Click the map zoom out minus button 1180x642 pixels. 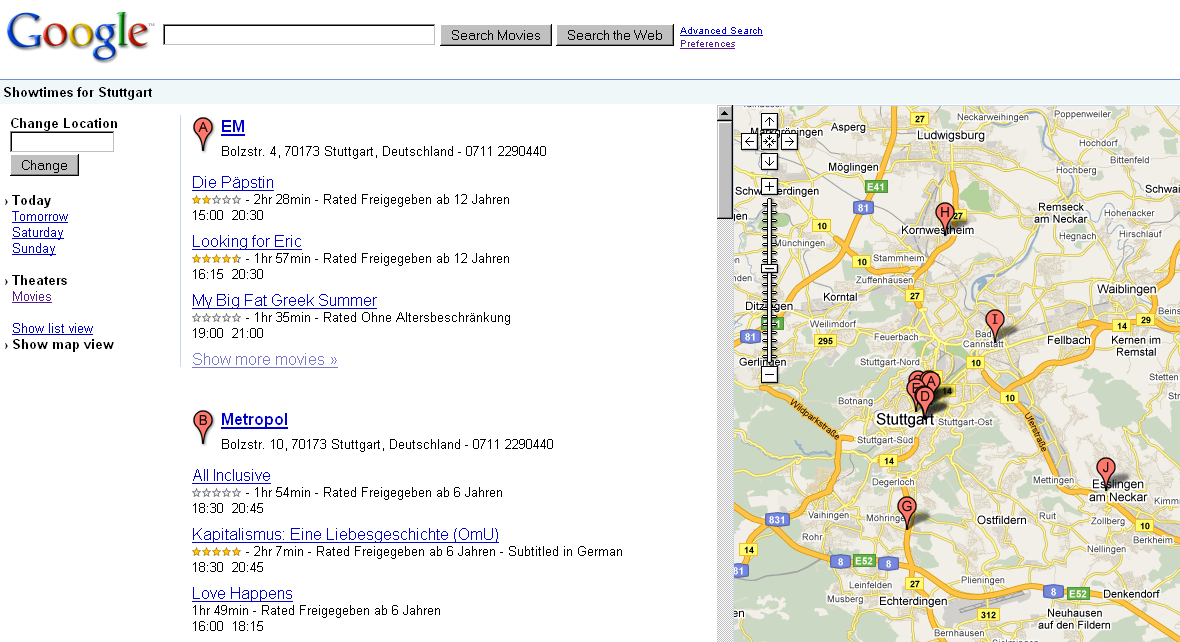(769, 375)
